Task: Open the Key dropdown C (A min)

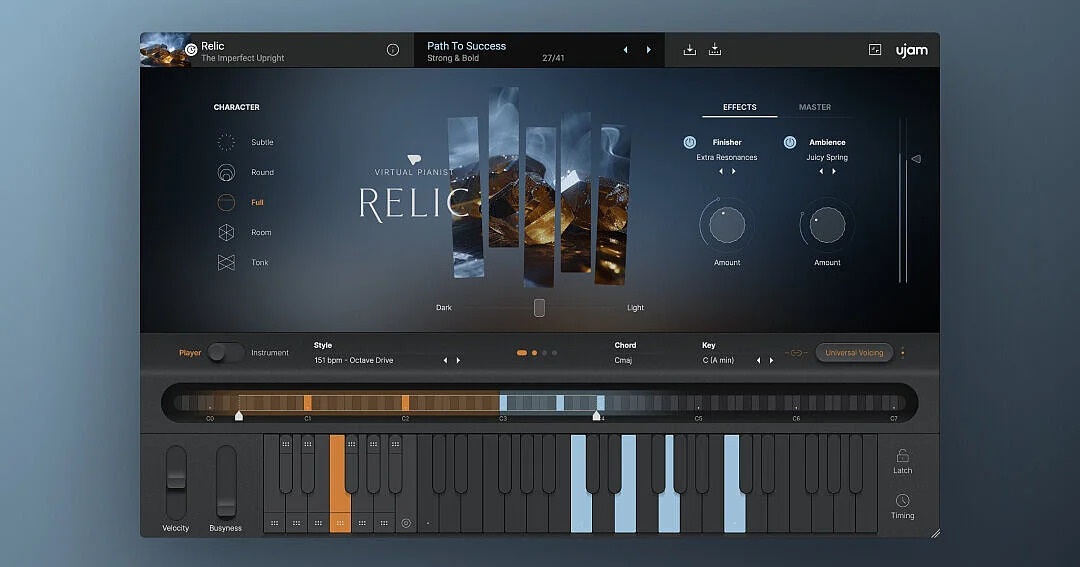Action: [x=718, y=360]
